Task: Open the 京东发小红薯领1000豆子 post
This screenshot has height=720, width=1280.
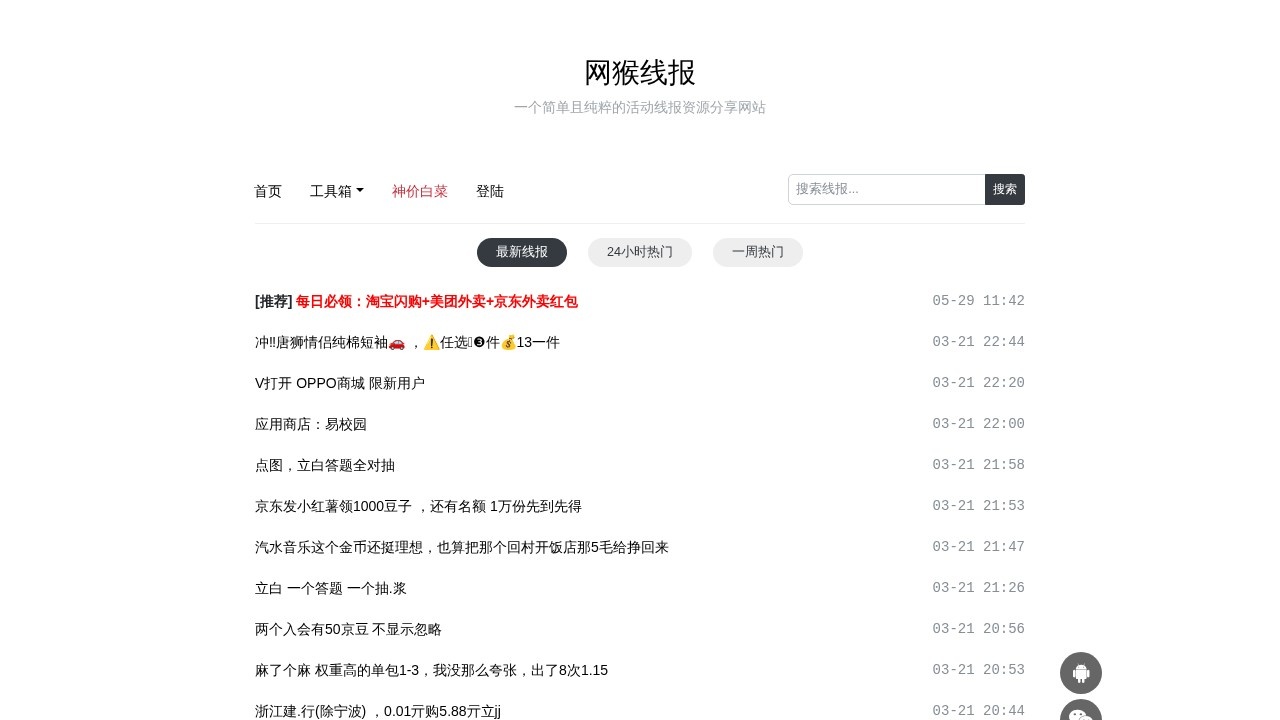Action: click(418, 506)
